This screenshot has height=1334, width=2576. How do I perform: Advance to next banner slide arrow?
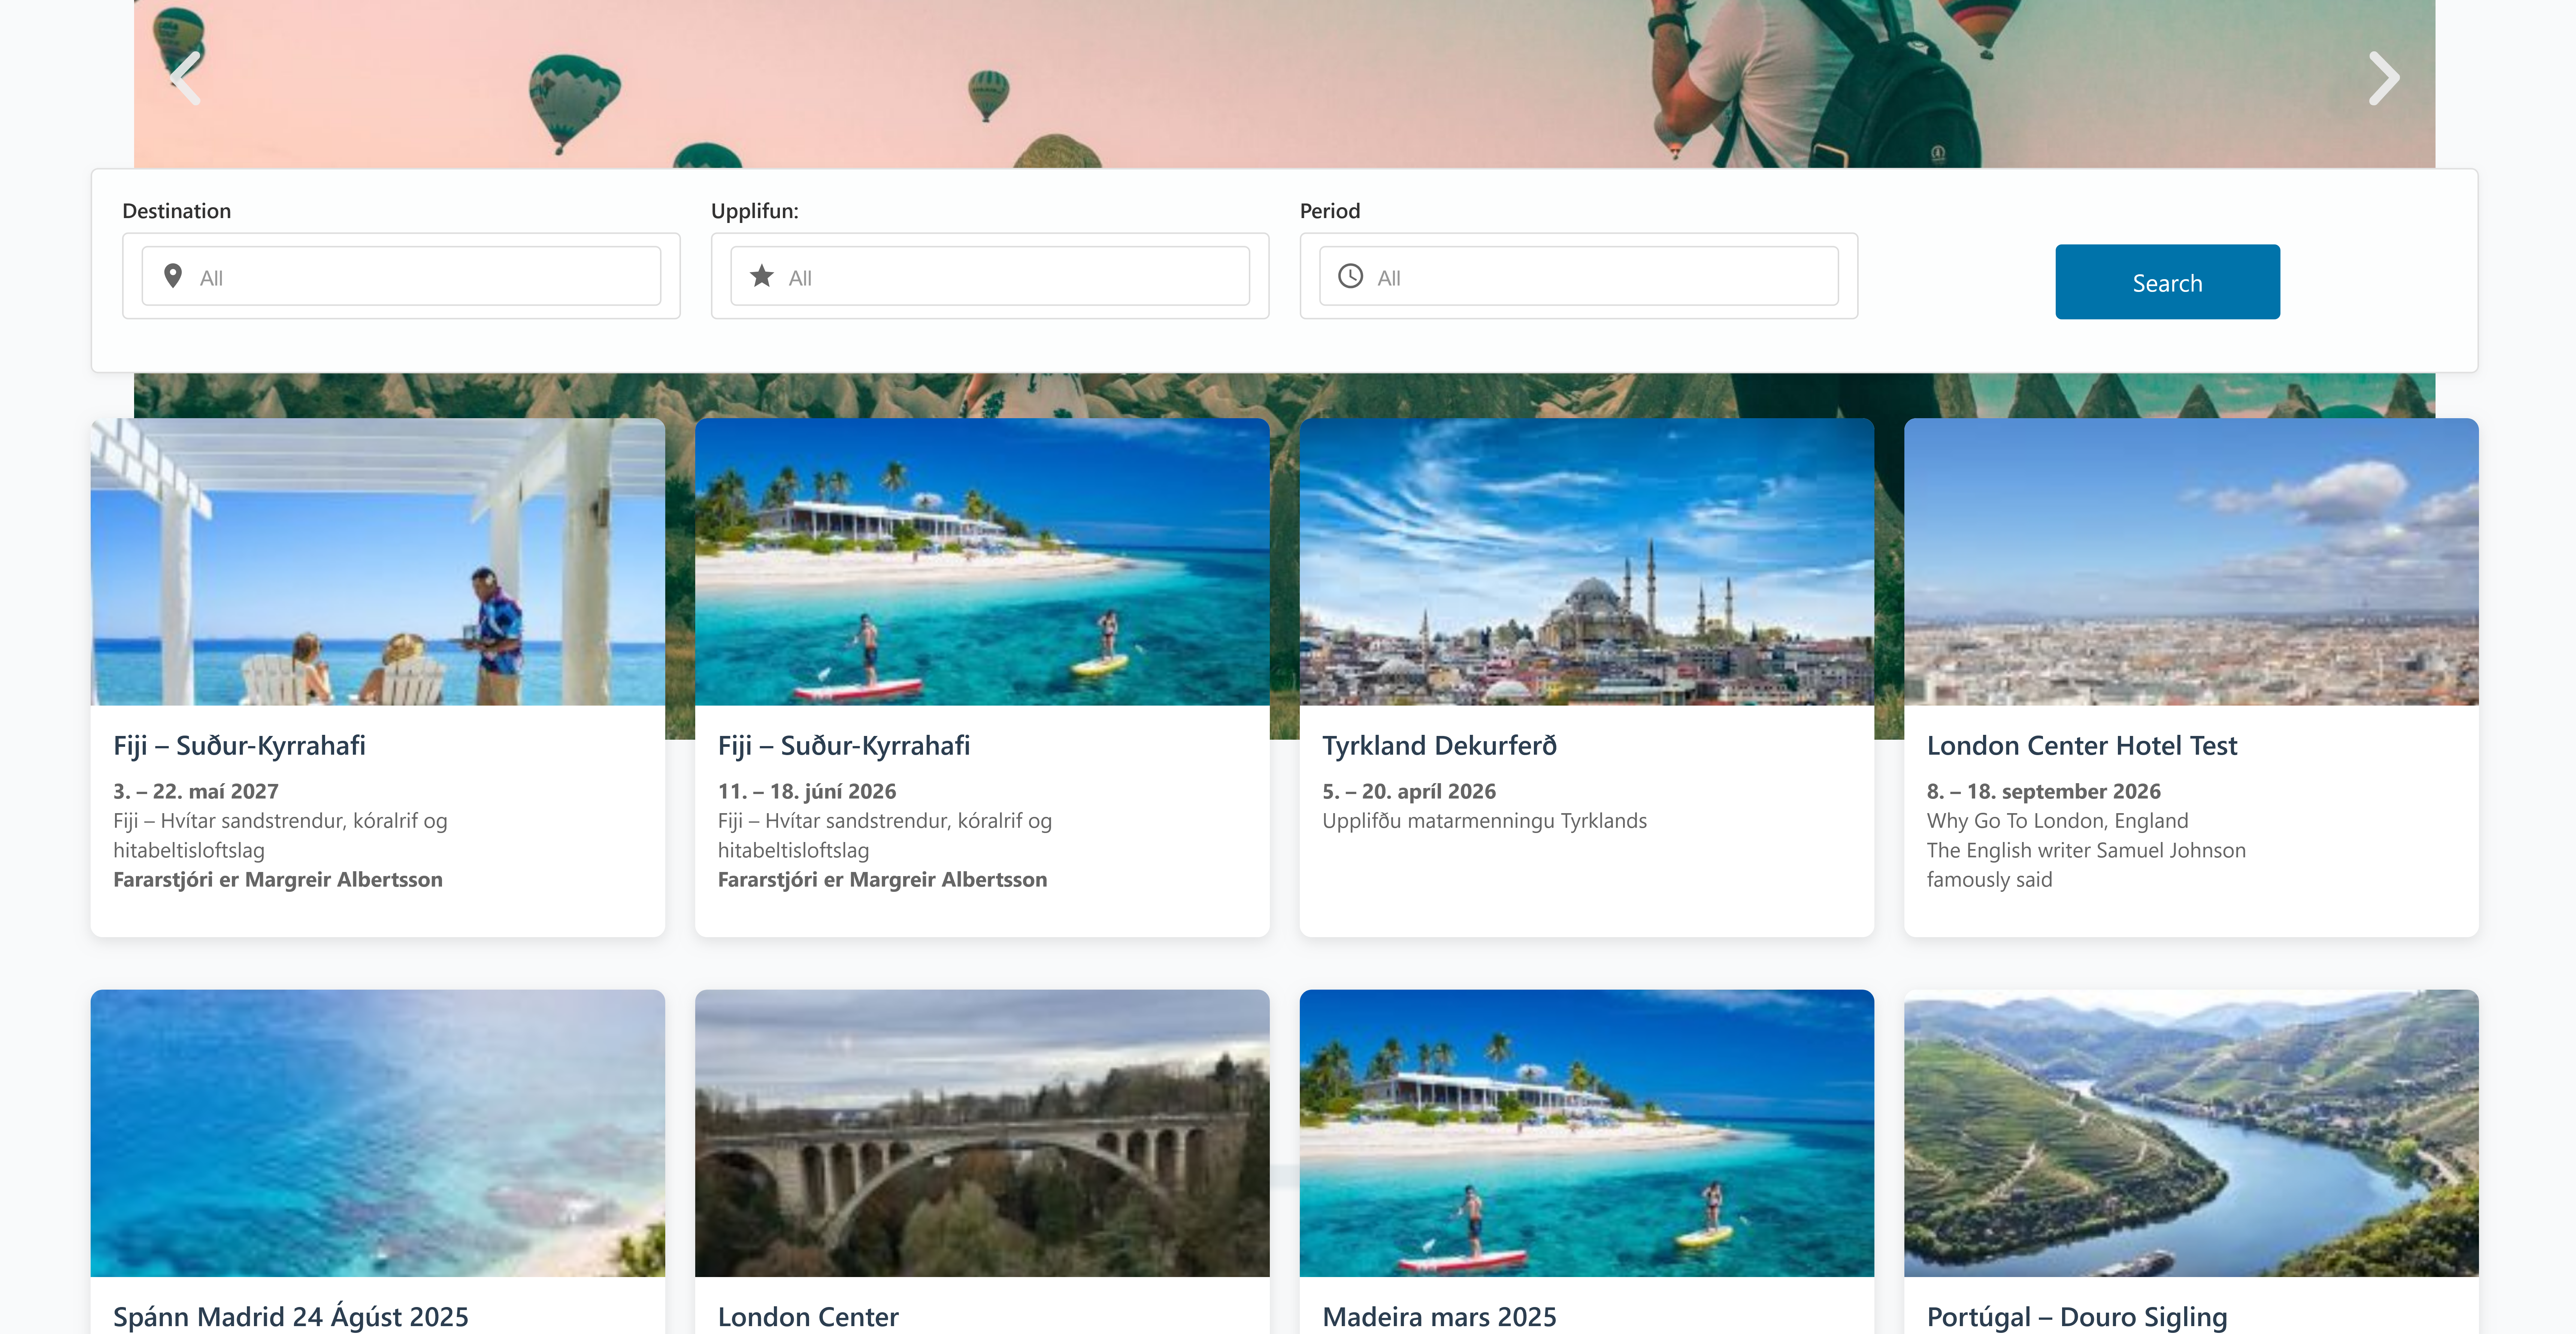pyautogui.click(x=2384, y=78)
